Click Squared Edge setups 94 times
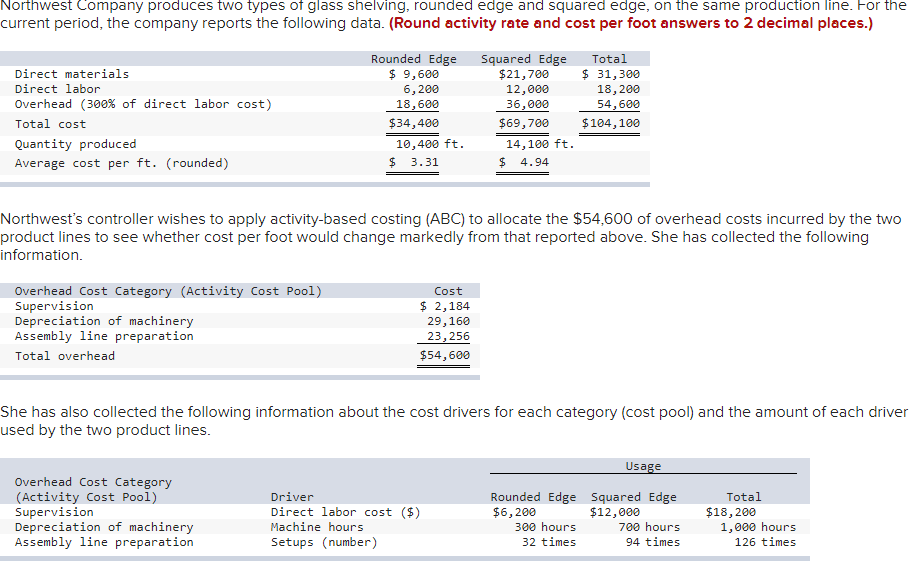Viewport: 912px width, 580px height. click(653, 542)
